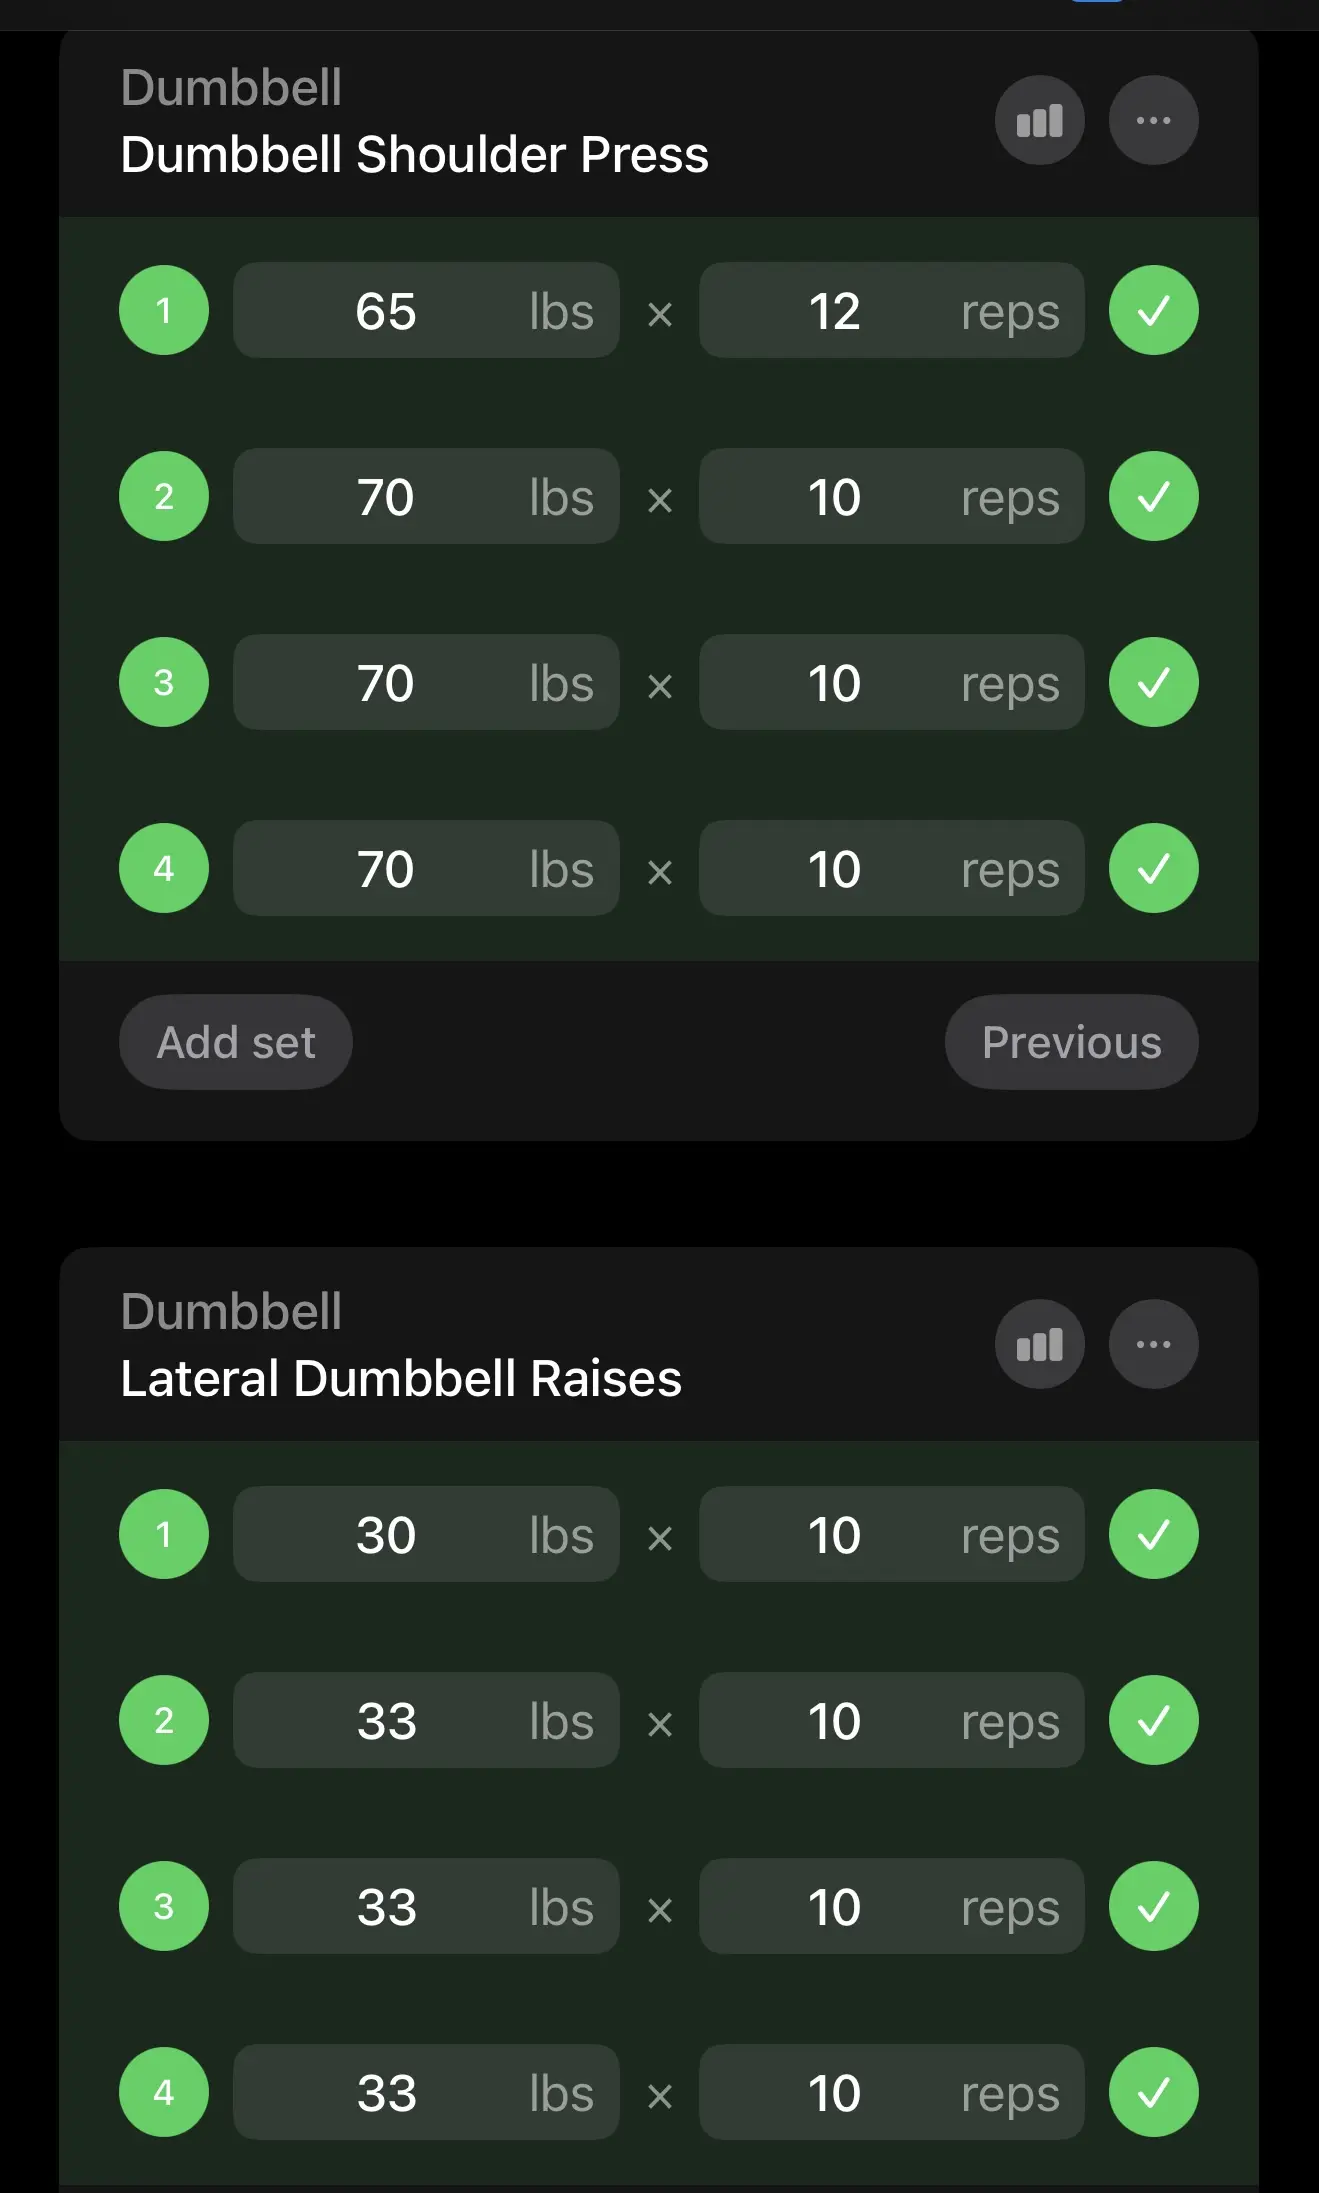
Task: Tap set 4 badge of Lateral Raises
Action: (164, 2093)
